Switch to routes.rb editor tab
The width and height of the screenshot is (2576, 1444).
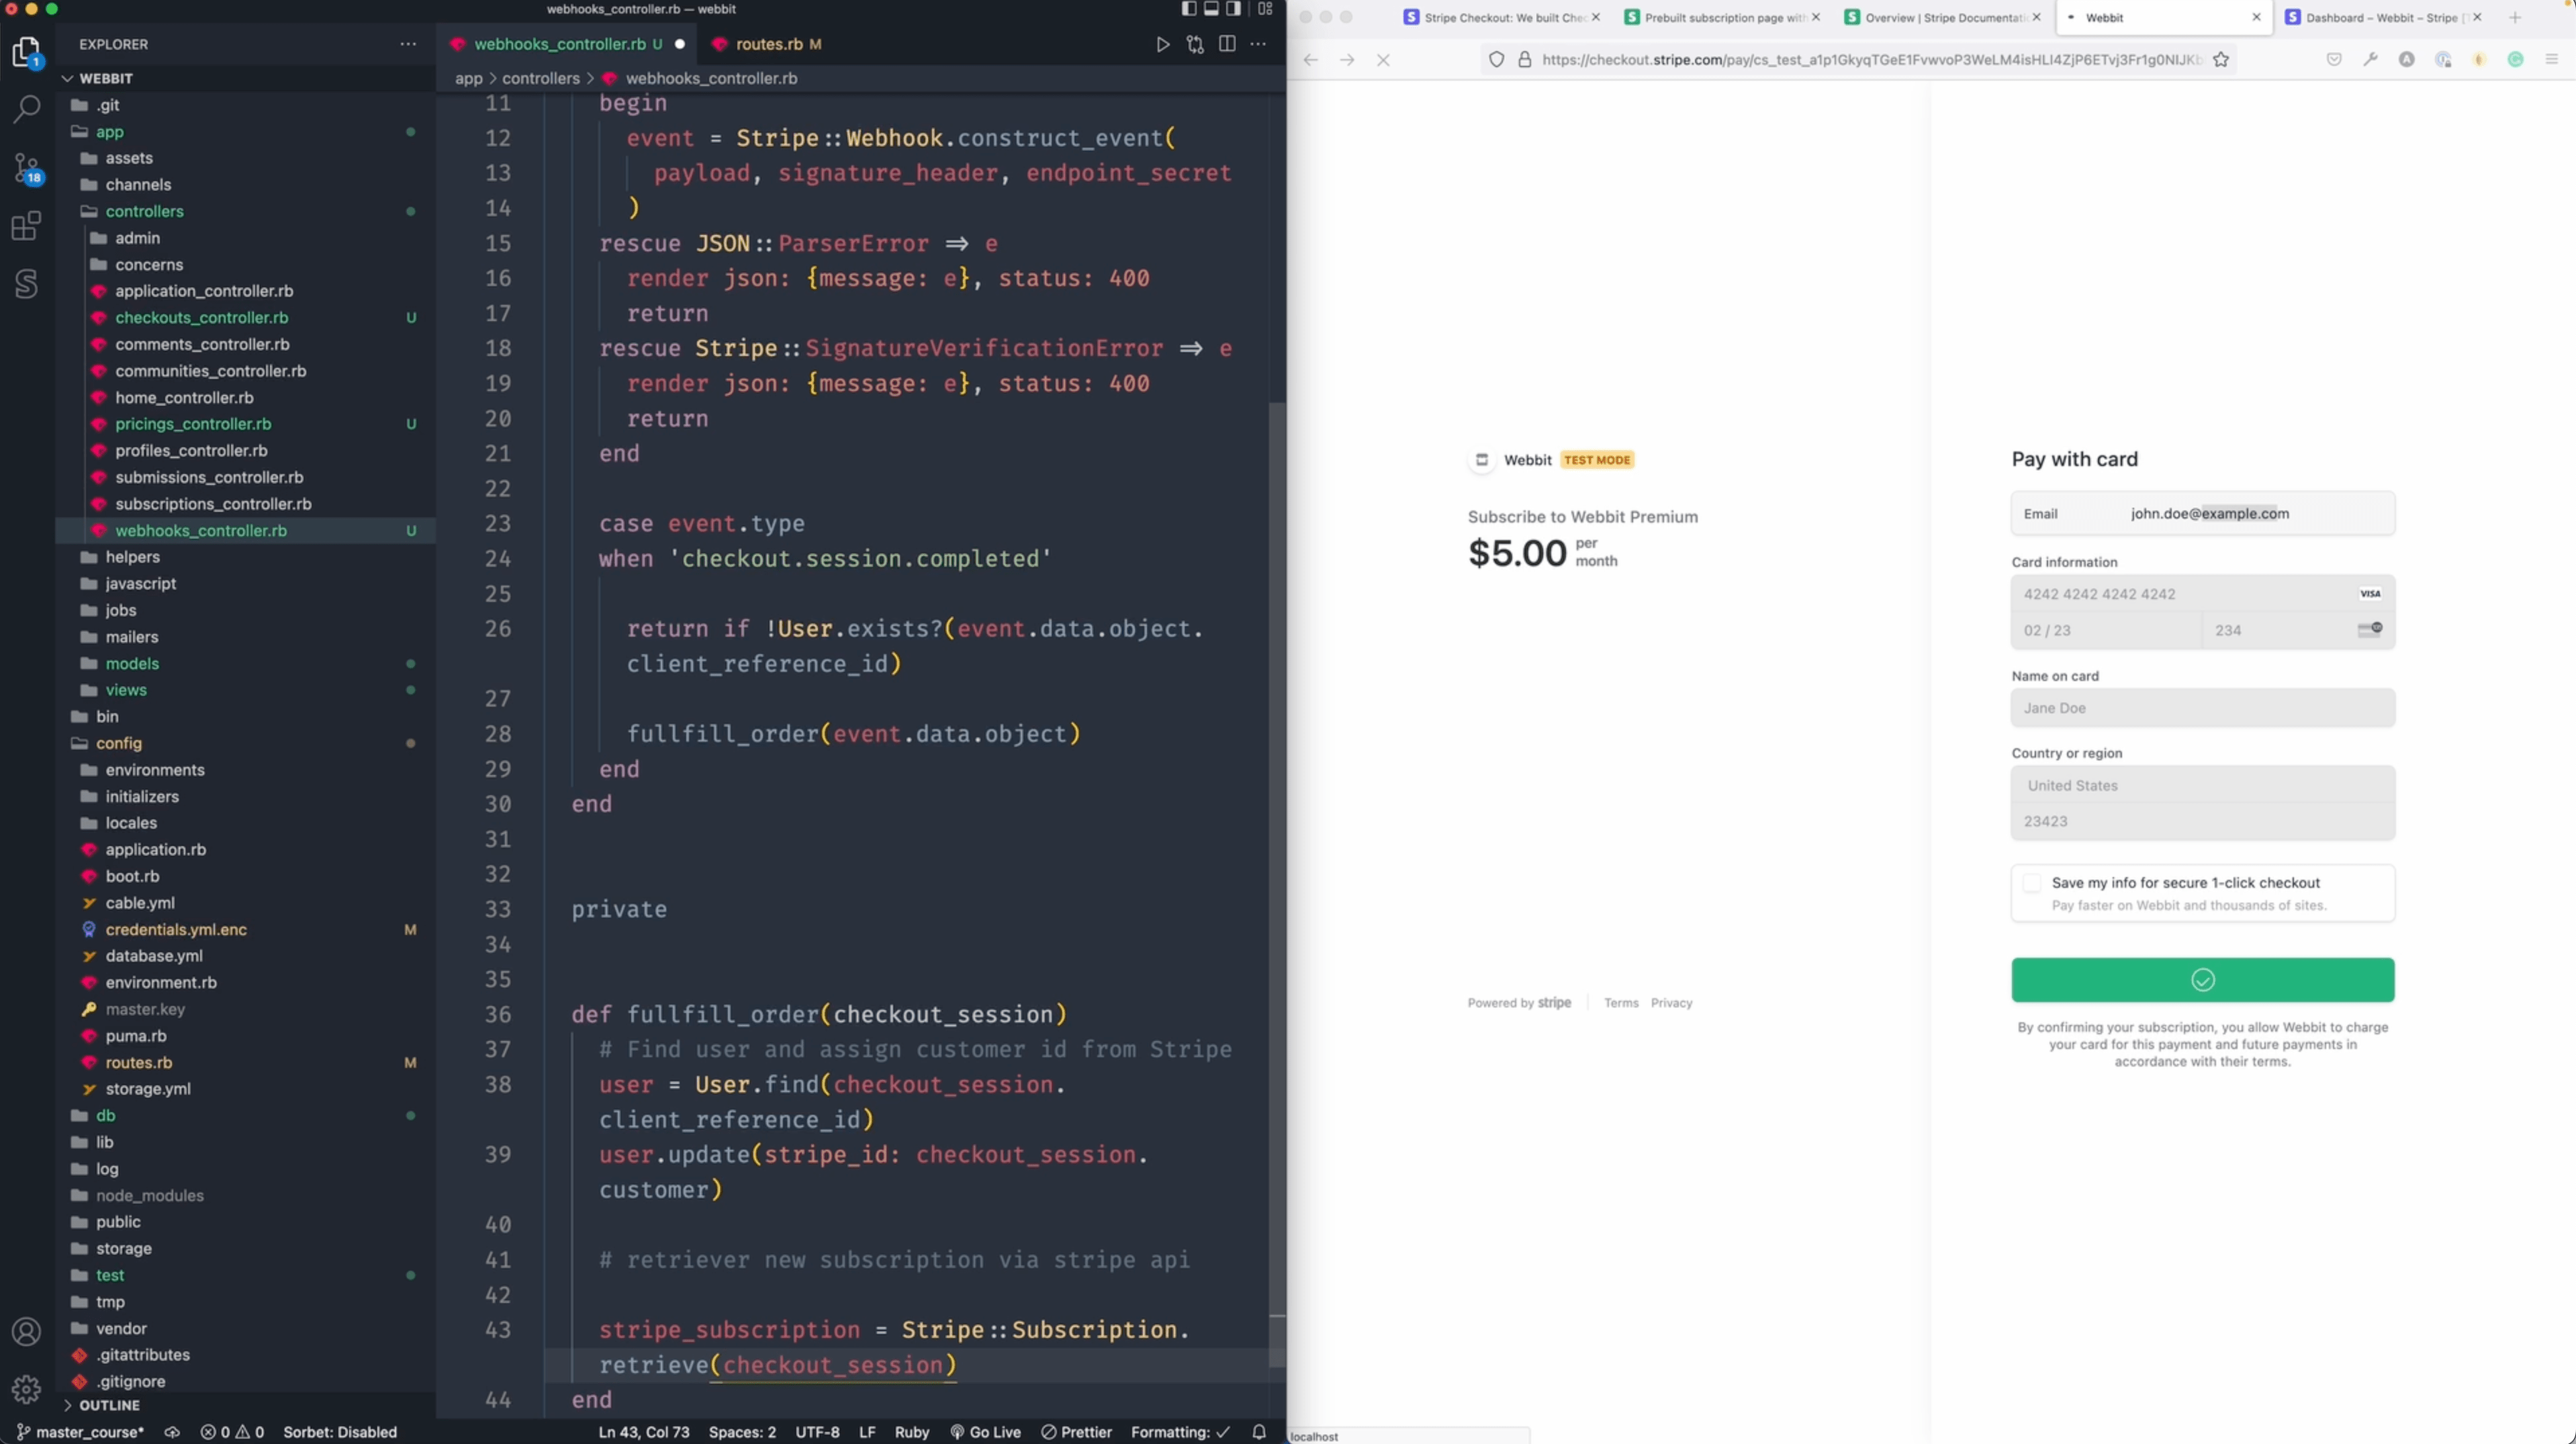pos(768,44)
